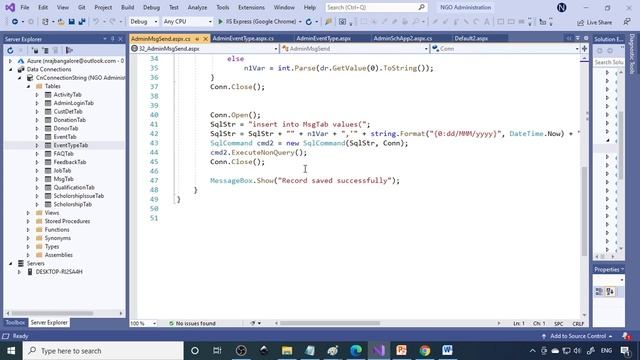Open the Build menu

tap(127, 7)
